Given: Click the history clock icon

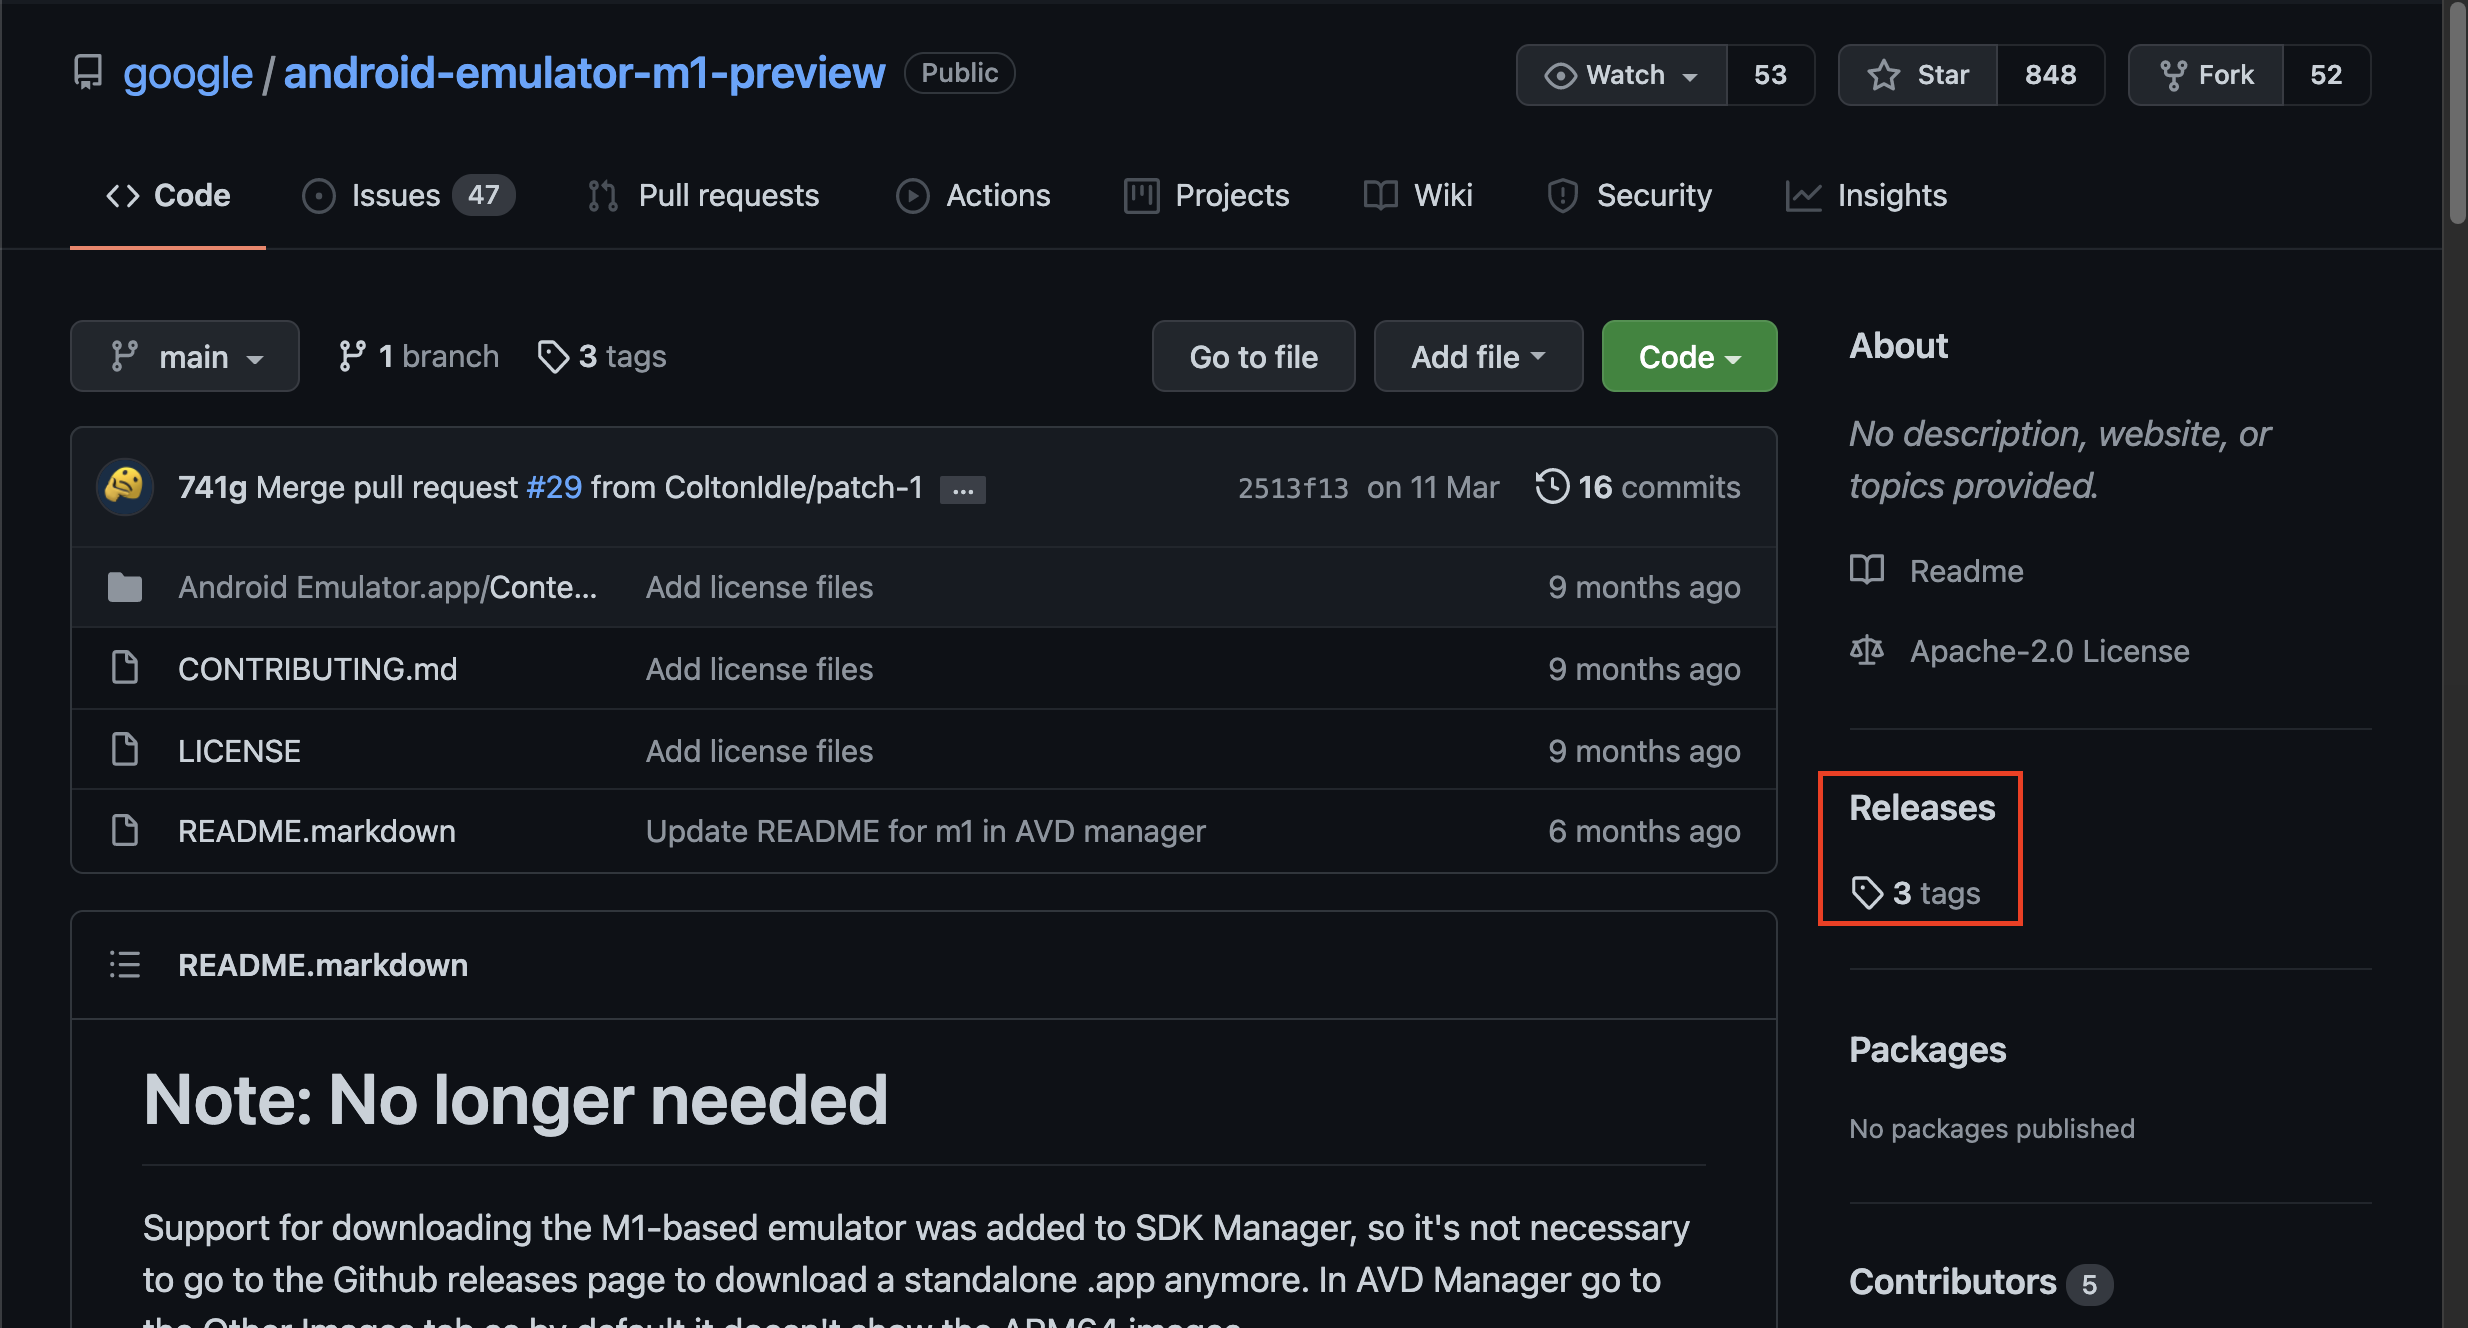Looking at the screenshot, I should 1552,487.
